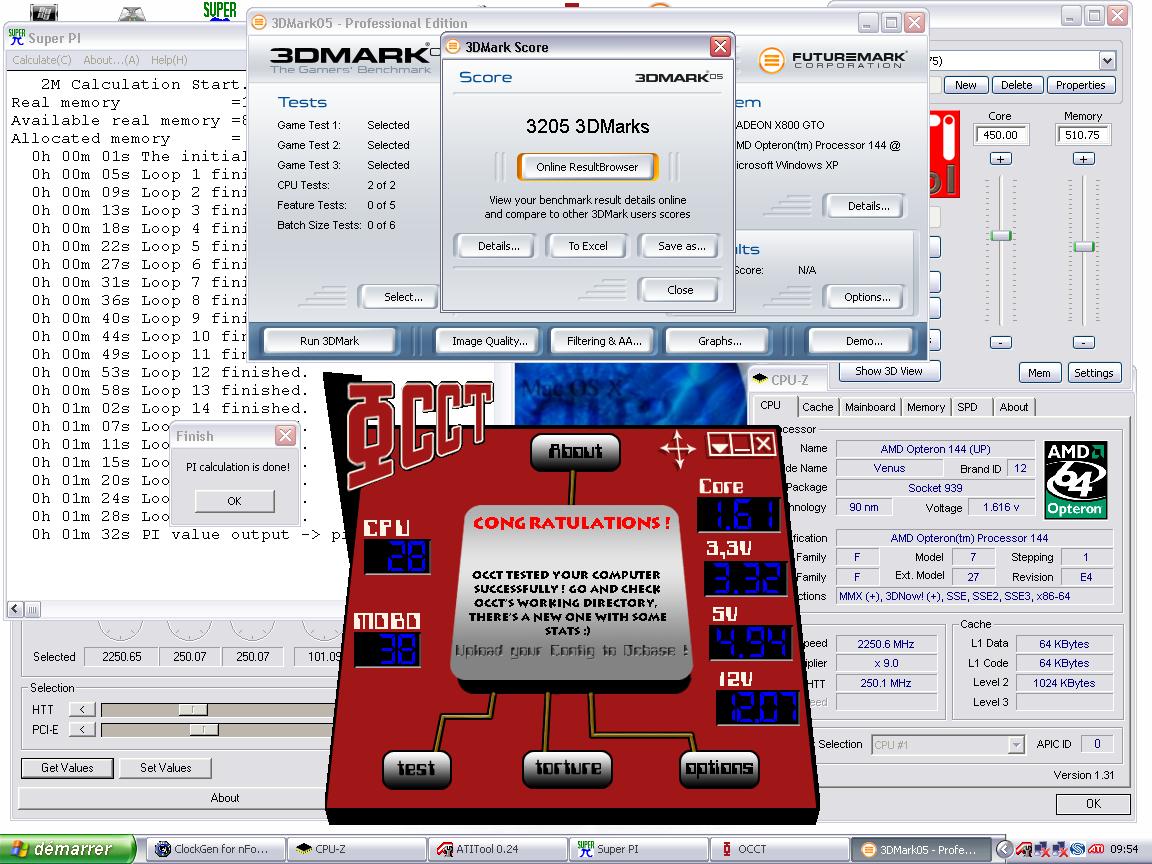Screen dimensions: 1152x864
Task: Minimize OCCT with underscore icon
Action: [741, 444]
